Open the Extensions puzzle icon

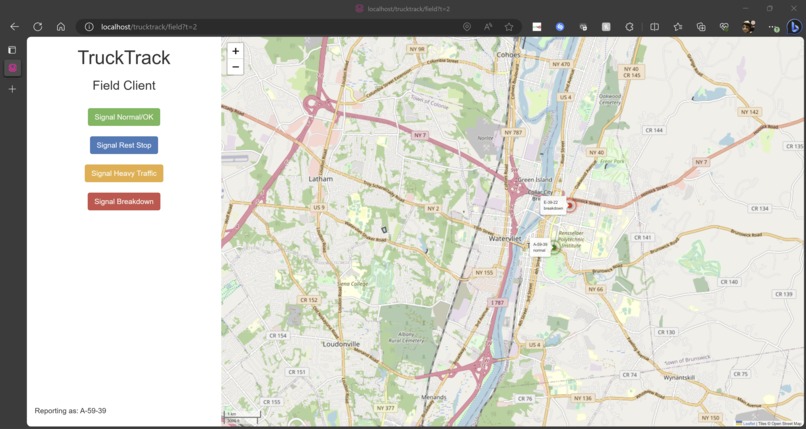[629, 27]
